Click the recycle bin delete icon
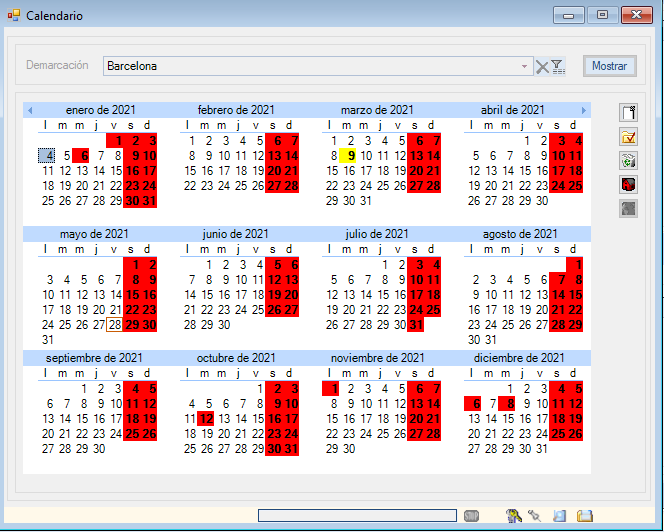 point(629,161)
